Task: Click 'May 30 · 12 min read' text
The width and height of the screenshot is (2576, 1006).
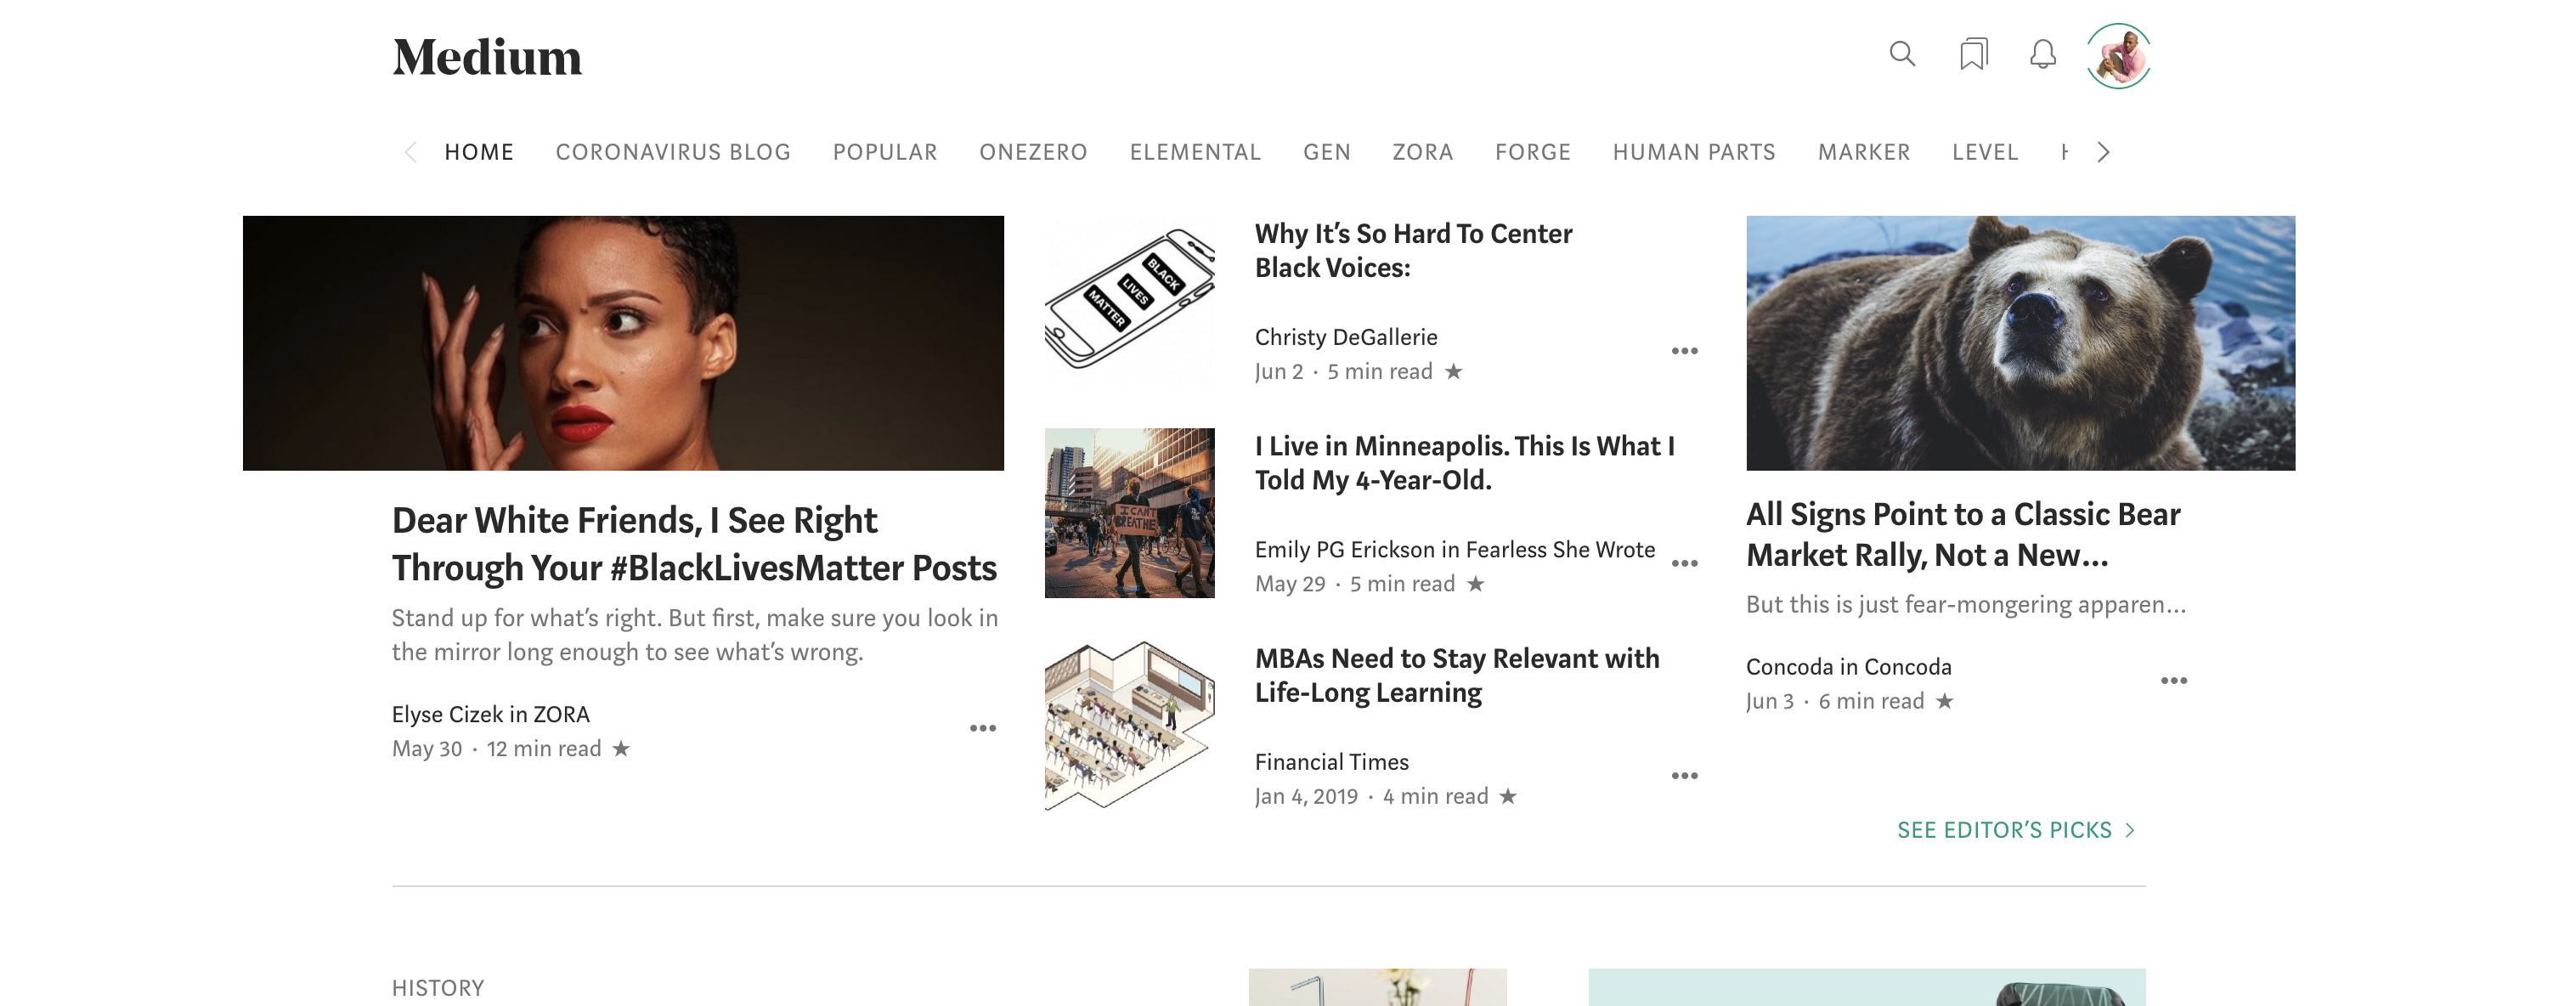Action: (496, 749)
